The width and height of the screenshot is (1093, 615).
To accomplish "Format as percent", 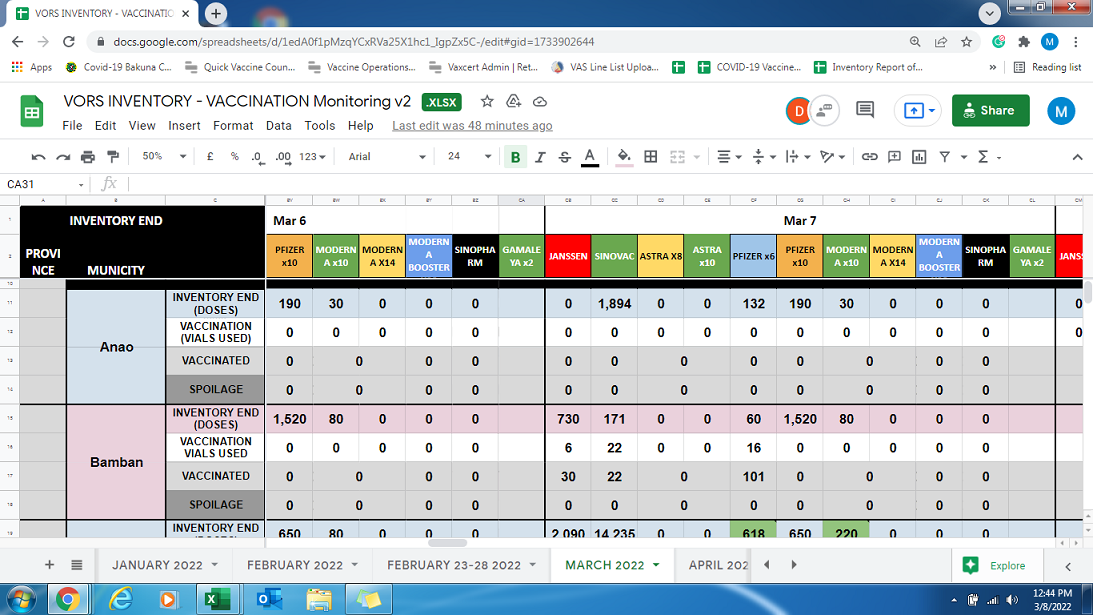I will coord(235,157).
